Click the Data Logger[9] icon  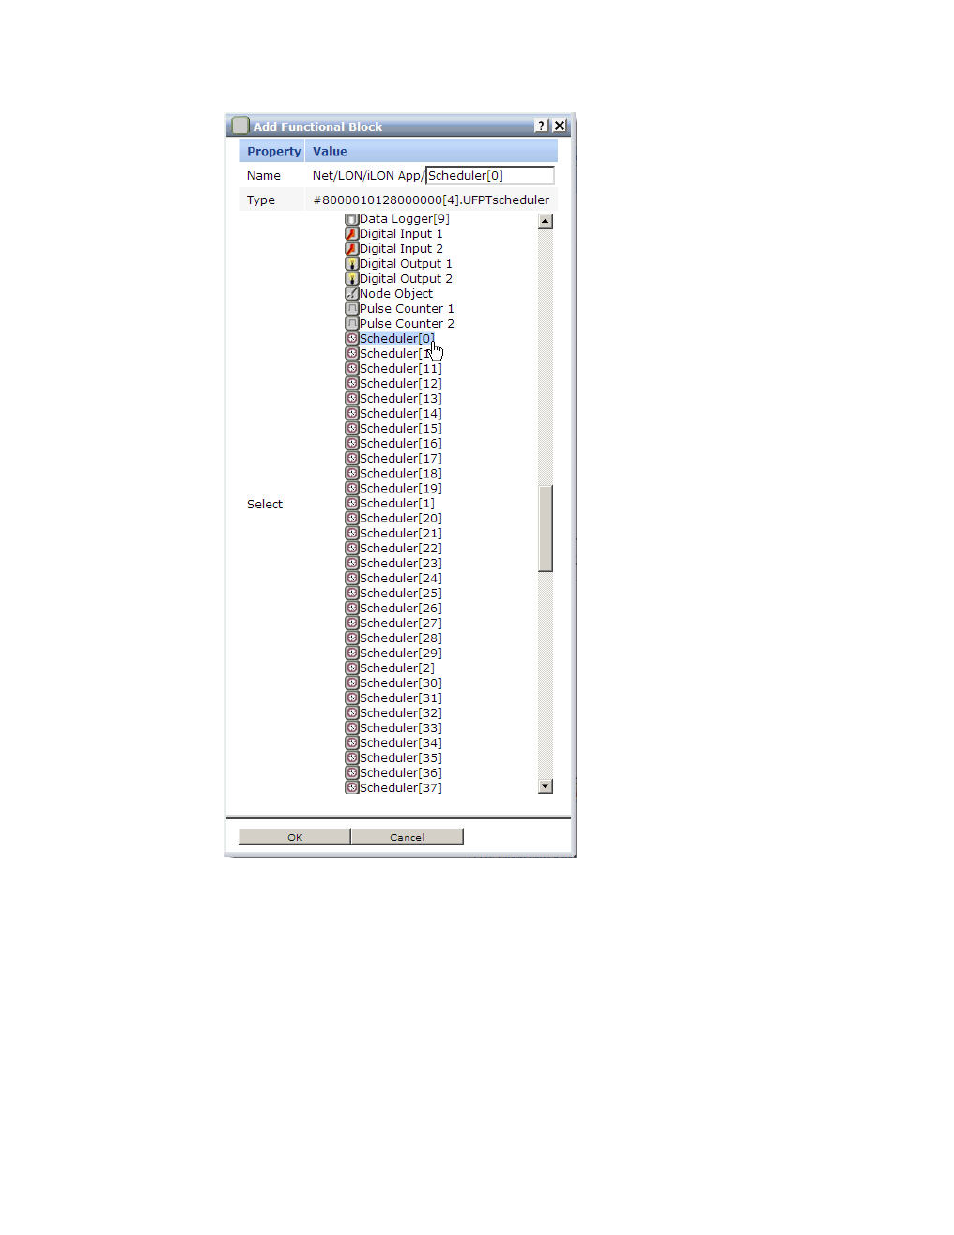coord(352,219)
